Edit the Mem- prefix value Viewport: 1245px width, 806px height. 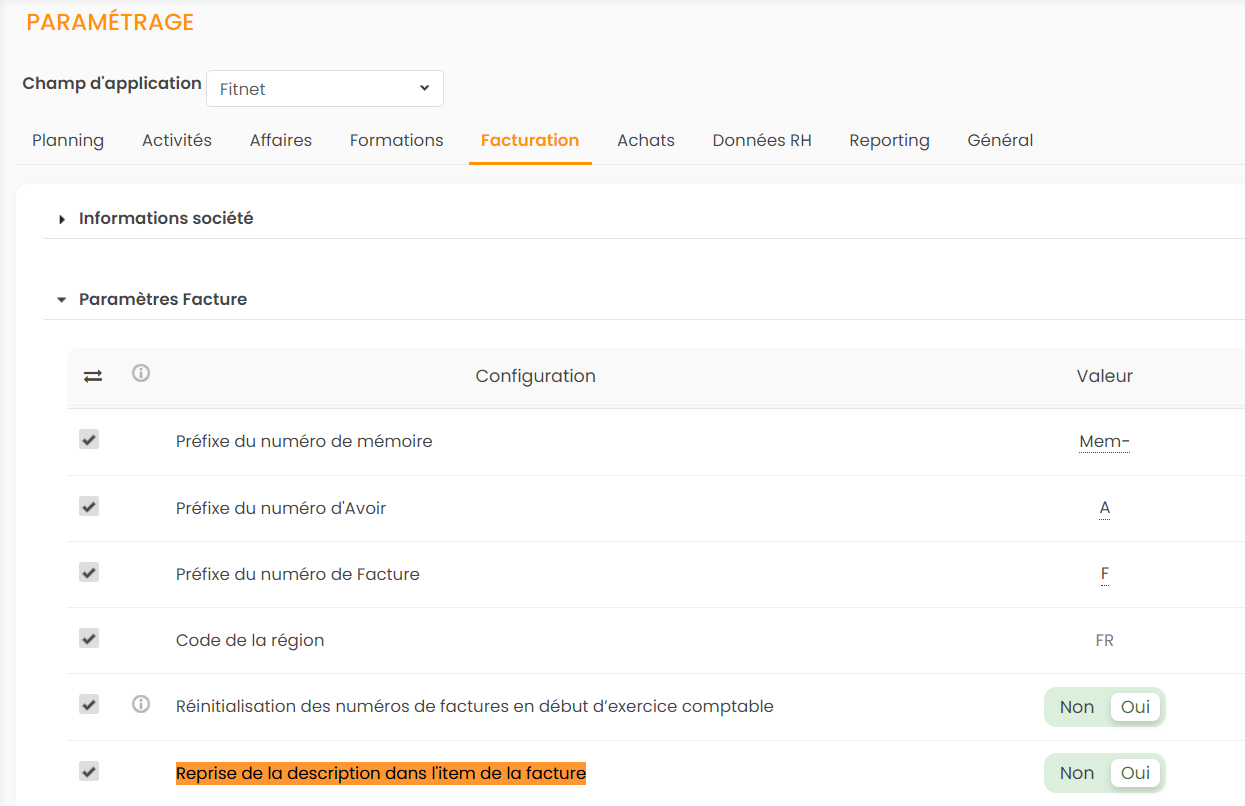click(1104, 441)
